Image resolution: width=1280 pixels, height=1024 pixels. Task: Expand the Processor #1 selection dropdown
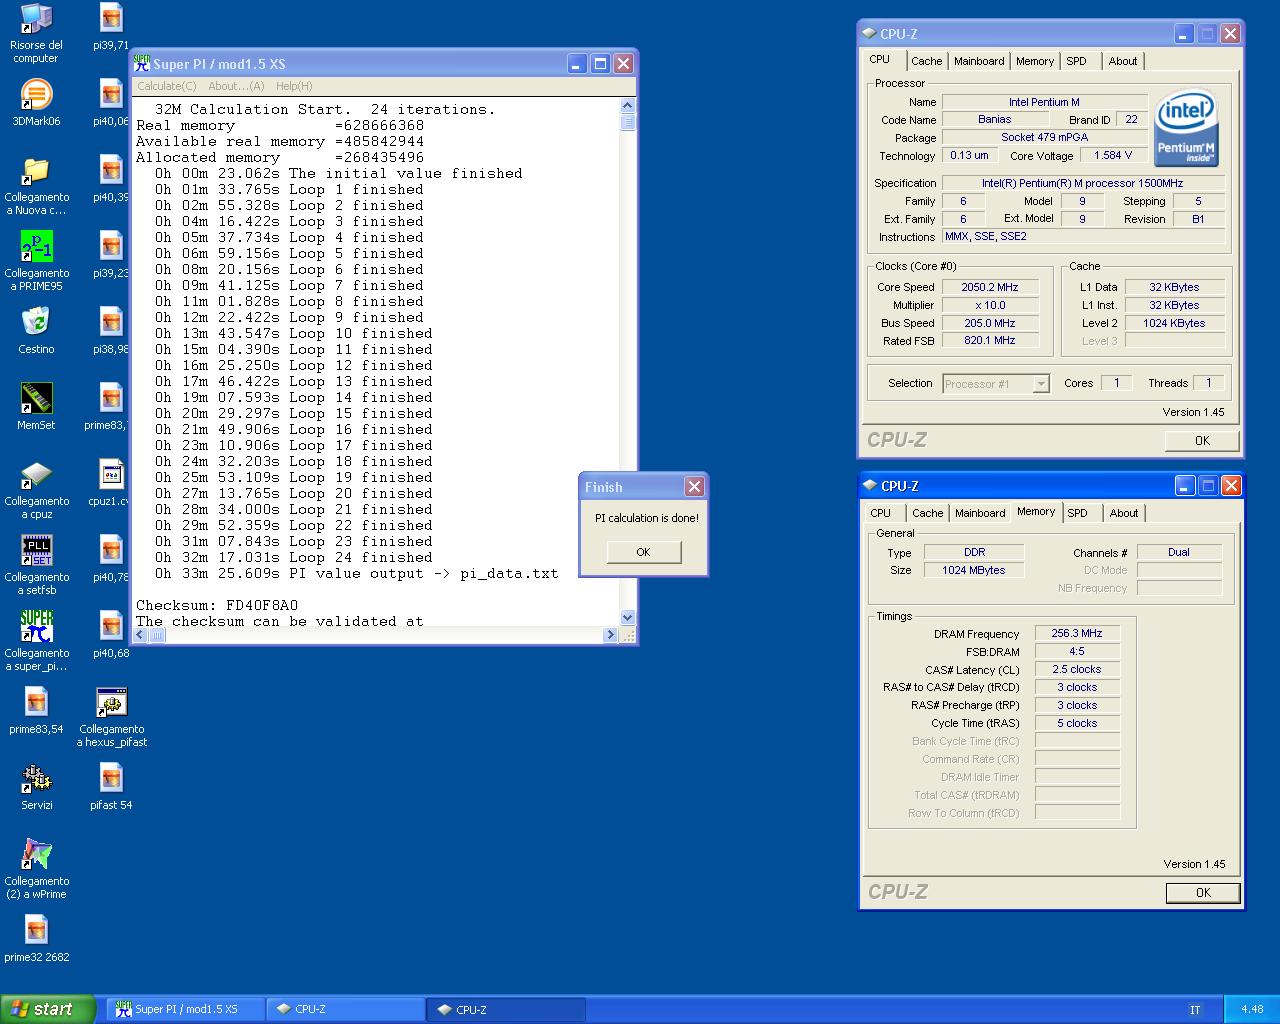[1041, 384]
